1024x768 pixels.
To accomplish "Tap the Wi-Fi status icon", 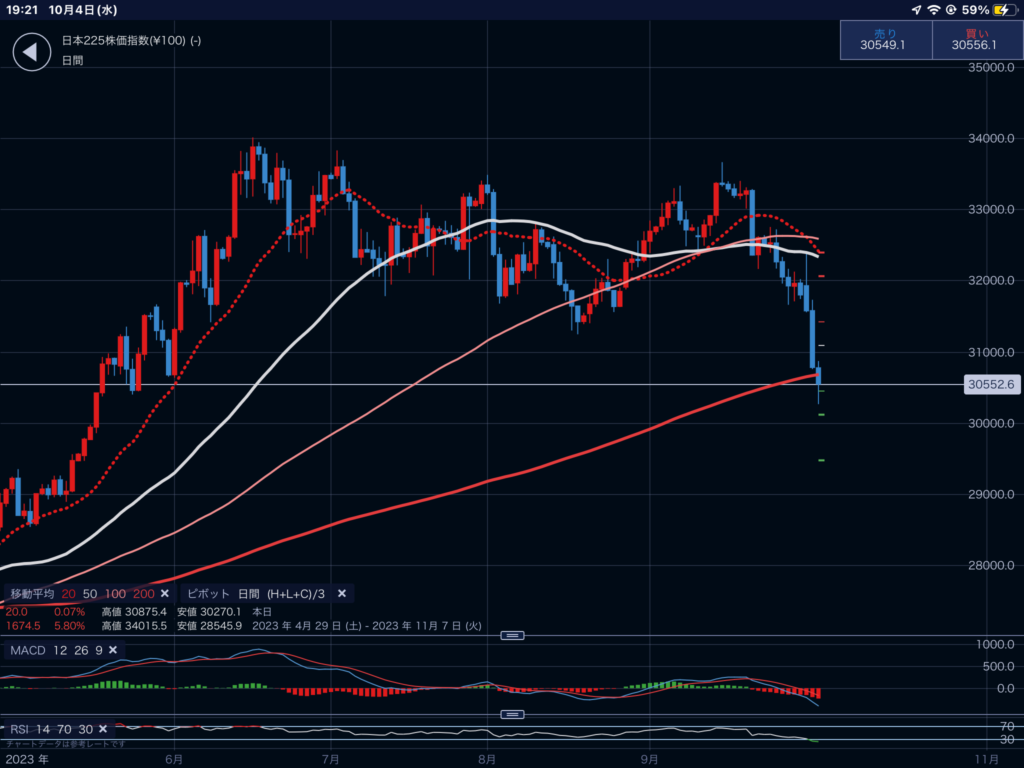I will click(x=934, y=10).
